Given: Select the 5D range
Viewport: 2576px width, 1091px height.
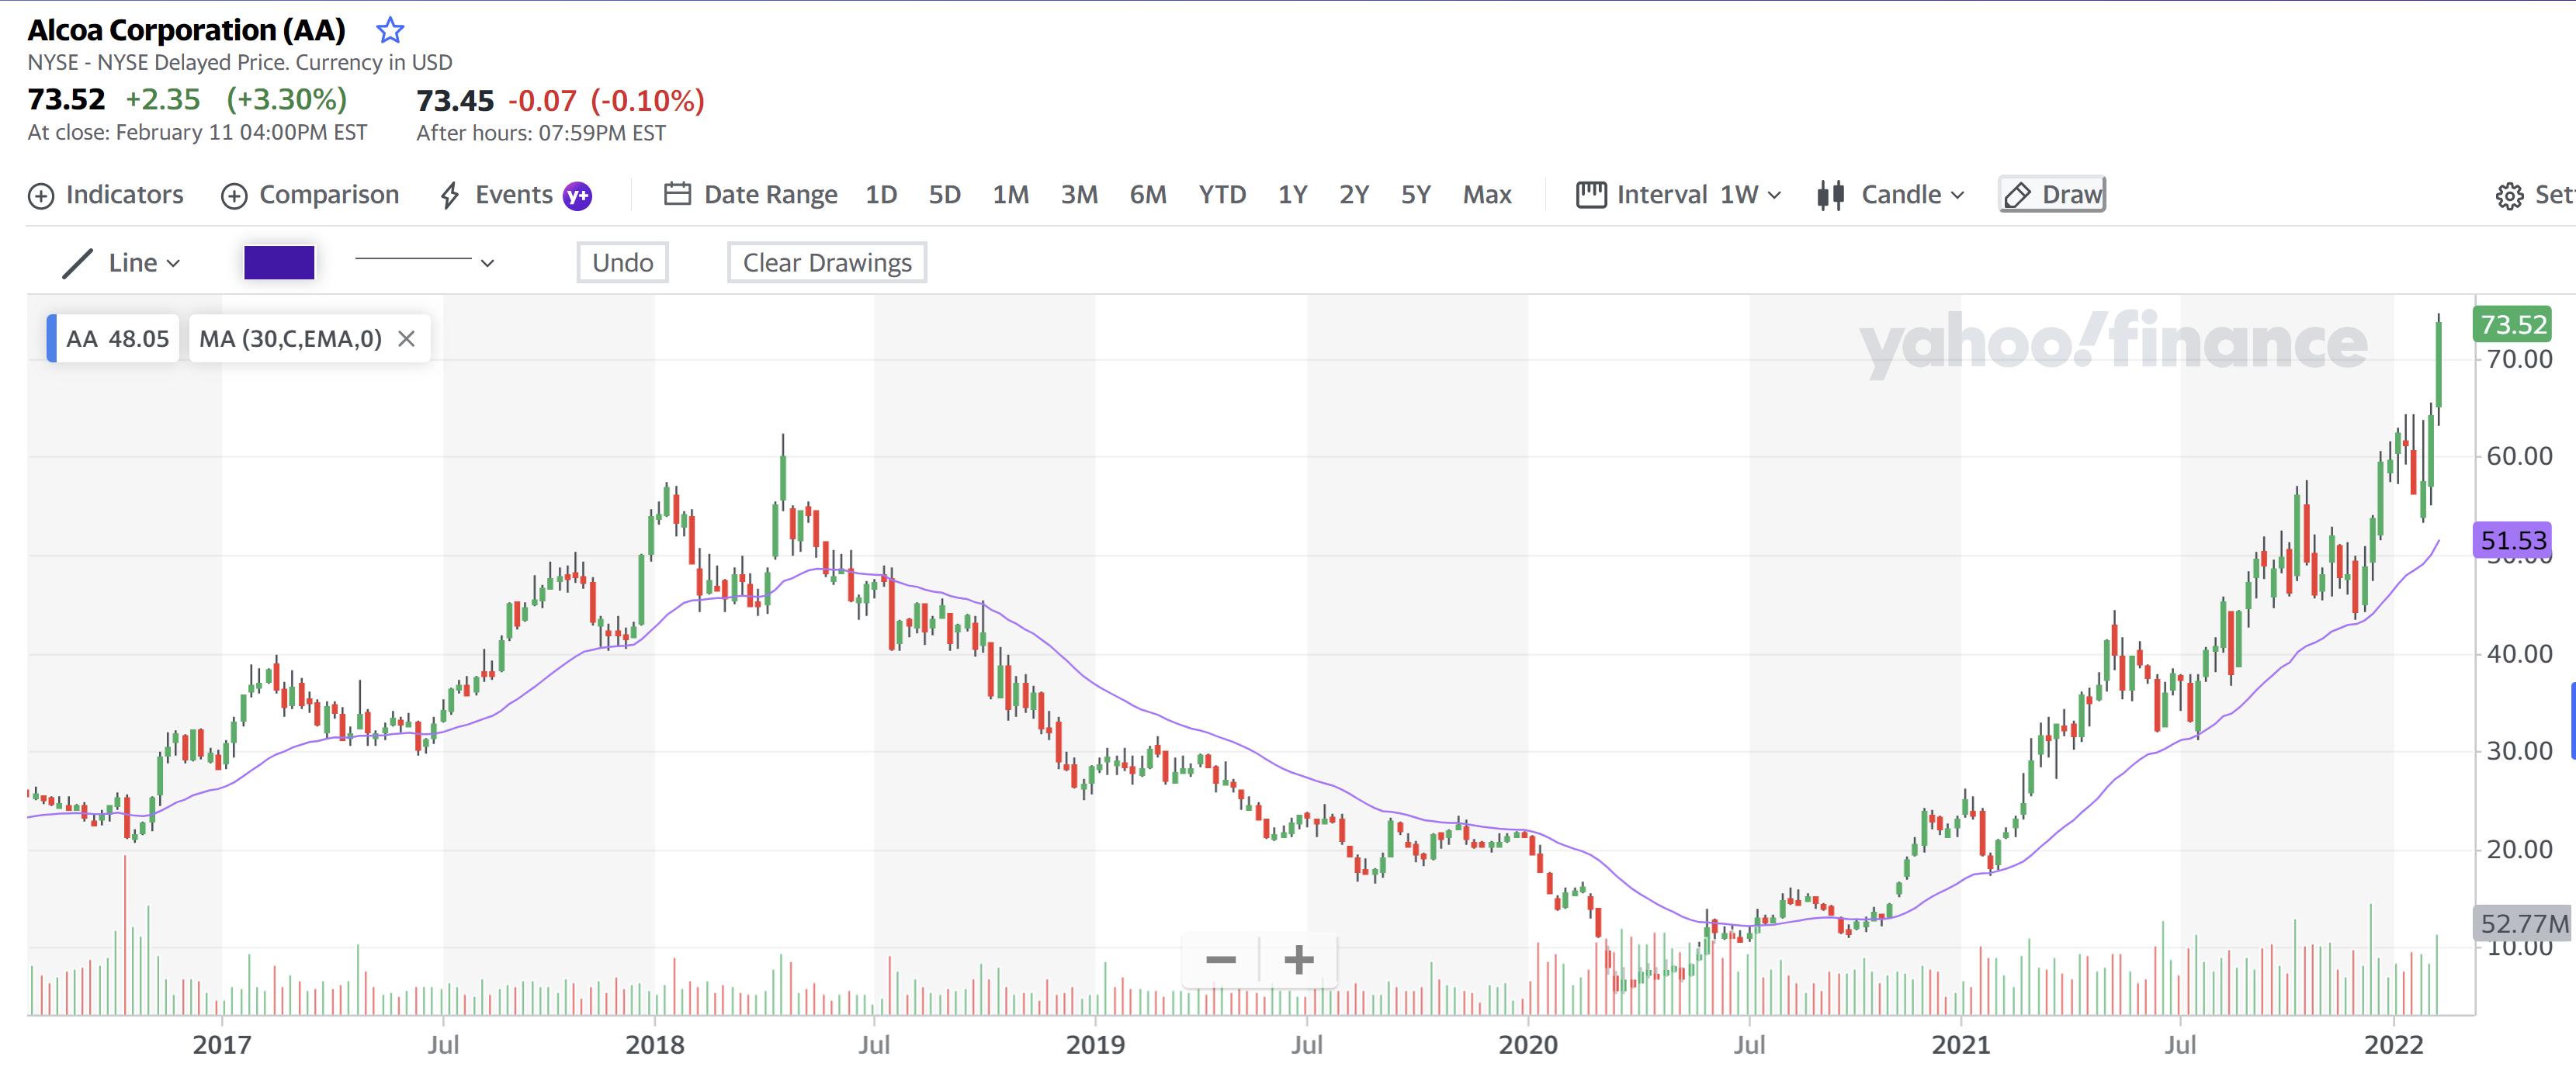Looking at the screenshot, I should (945, 195).
